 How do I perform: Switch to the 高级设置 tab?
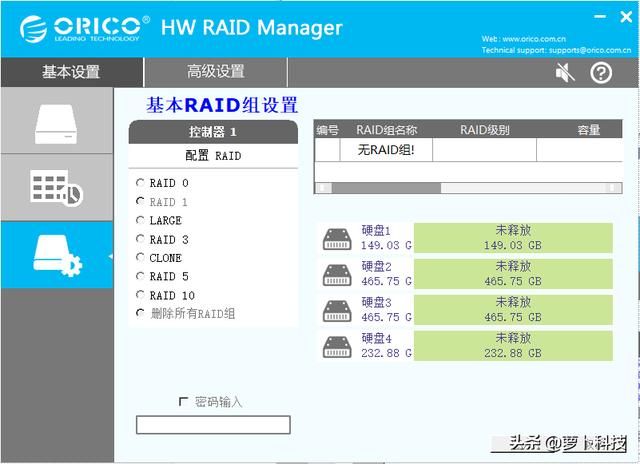click(x=216, y=72)
